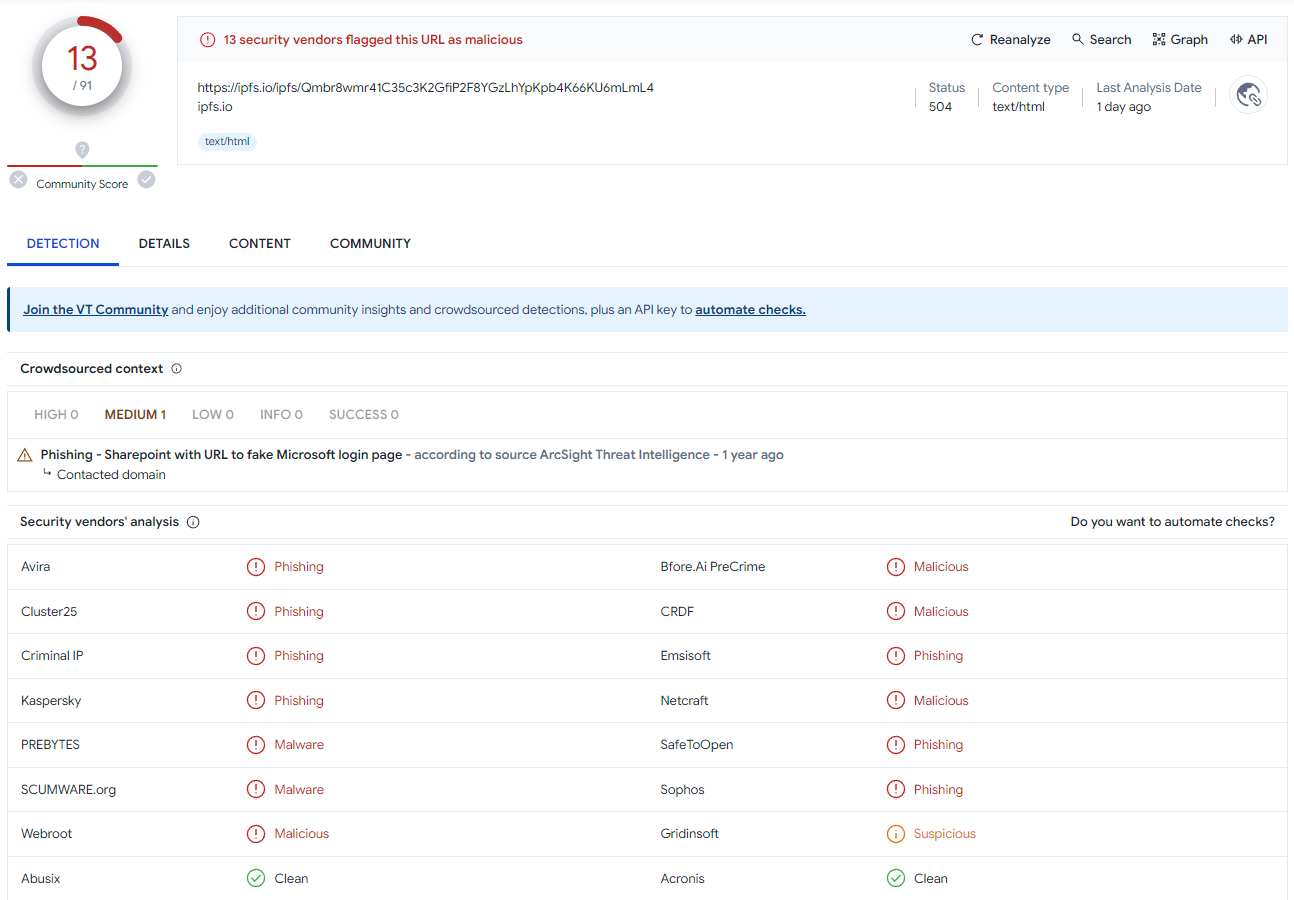Click the SafeToOpen vendor name
The width and height of the screenshot is (1294, 900).
point(696,745)
